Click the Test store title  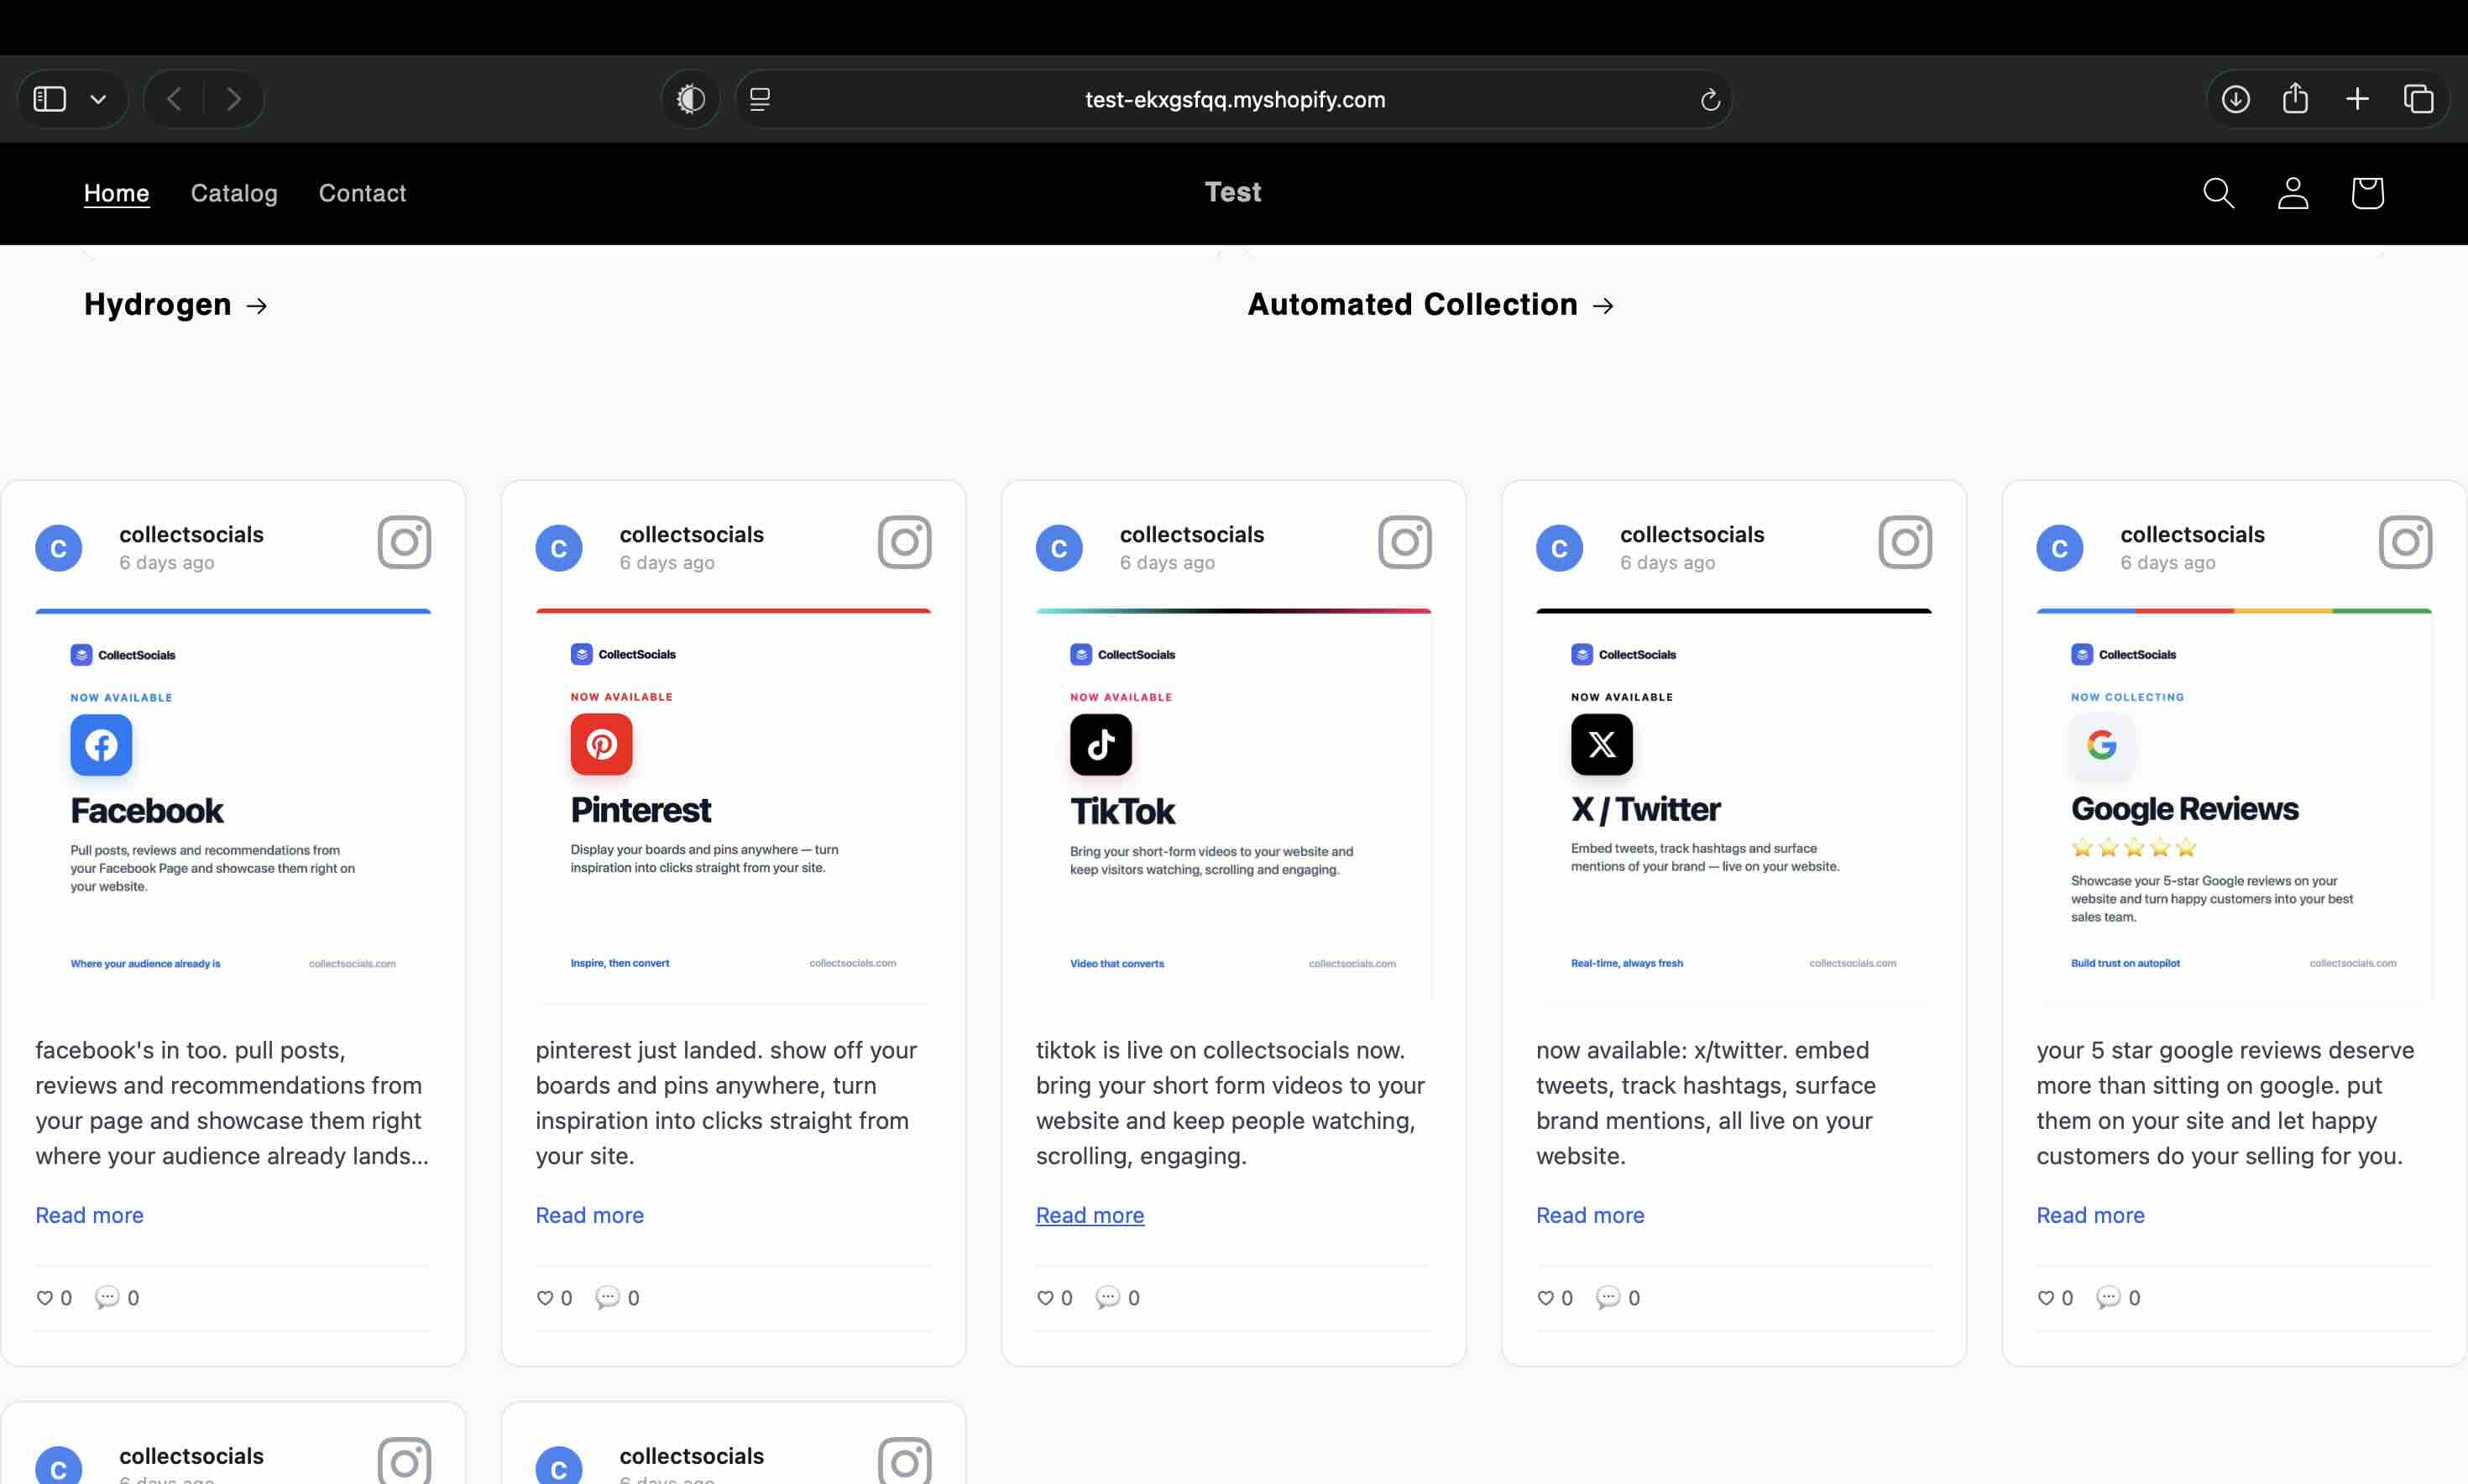point(1233,192)
